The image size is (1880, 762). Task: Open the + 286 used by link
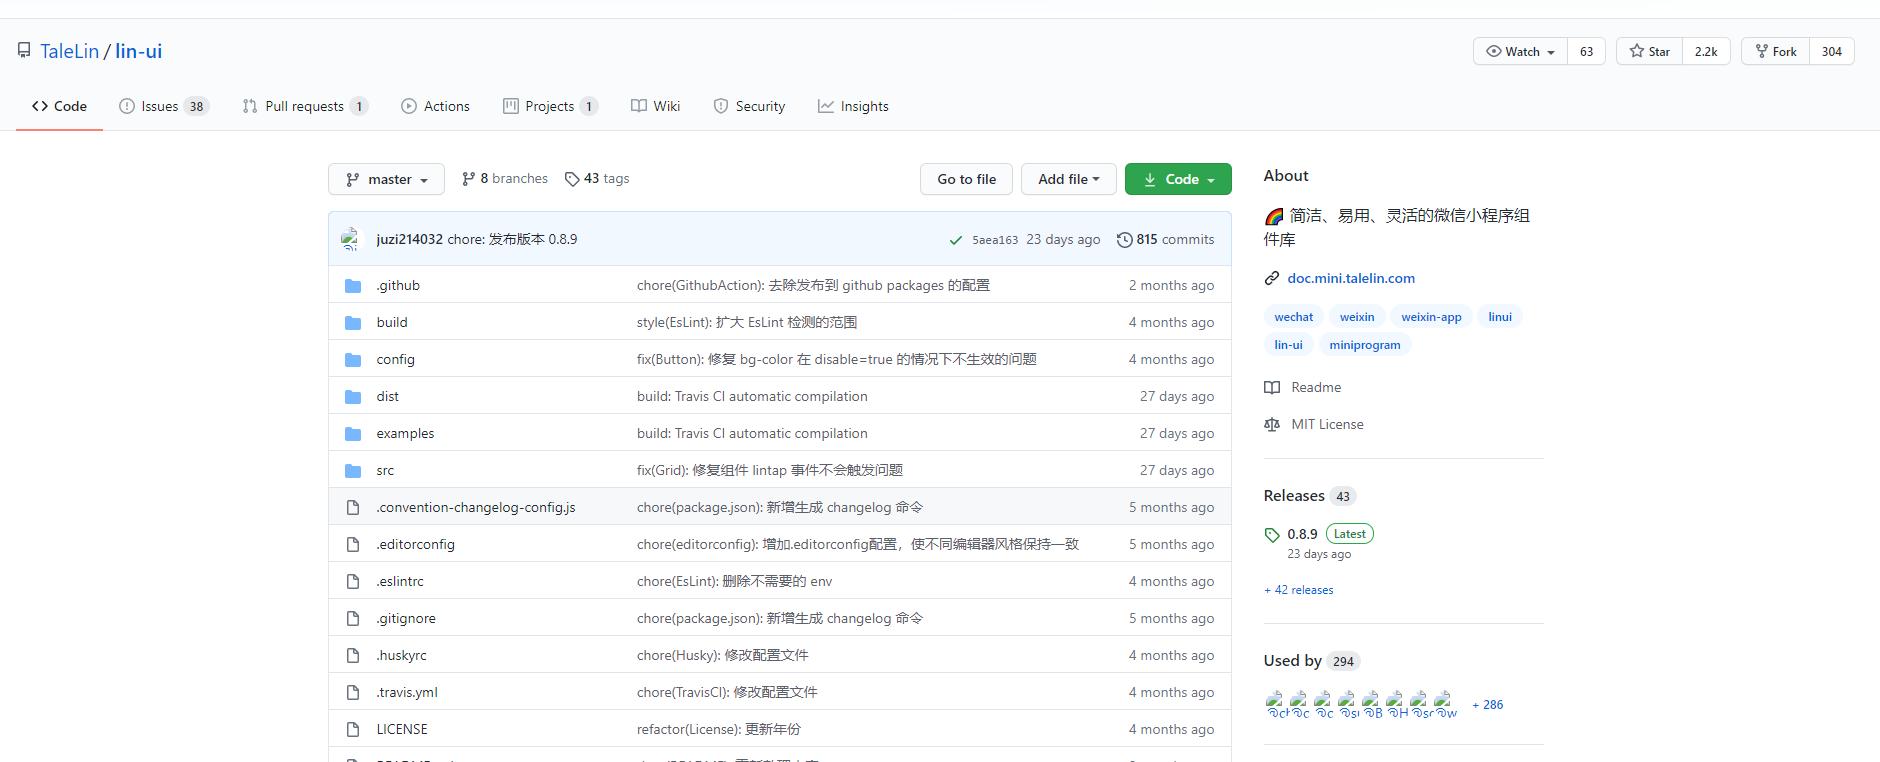1487,705
